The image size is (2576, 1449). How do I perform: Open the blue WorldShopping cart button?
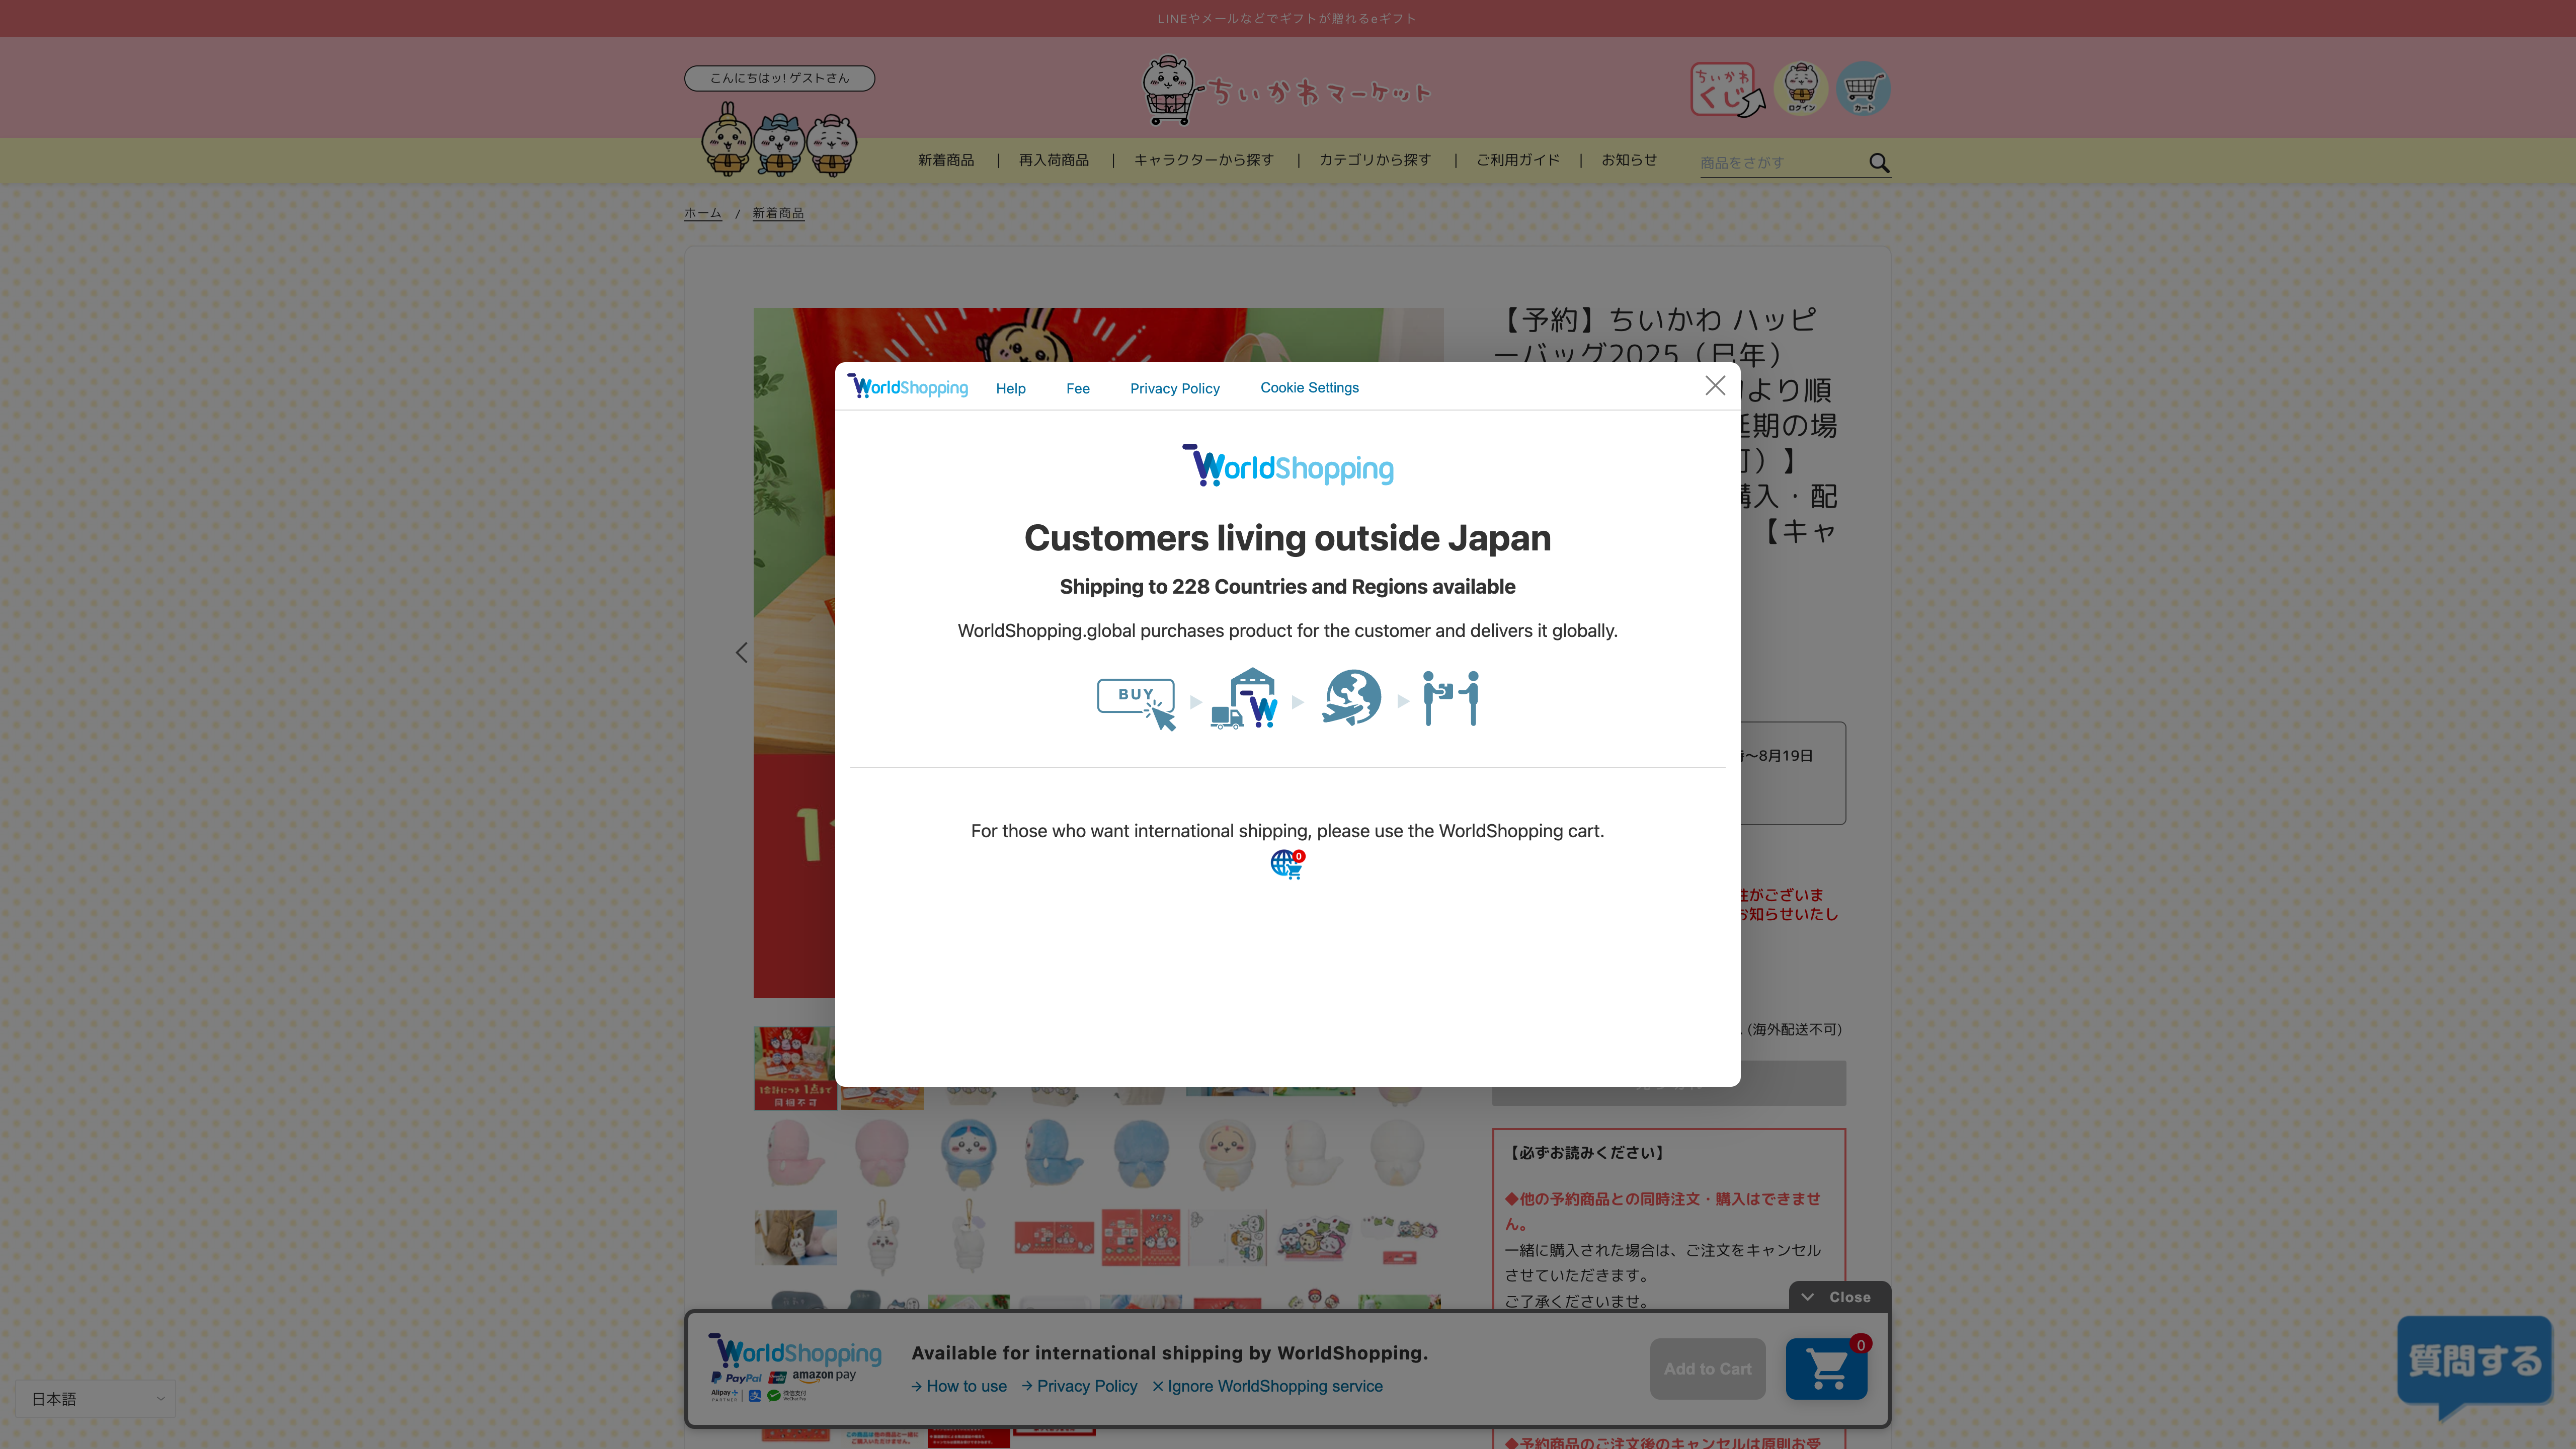tap(1826, 1369)
